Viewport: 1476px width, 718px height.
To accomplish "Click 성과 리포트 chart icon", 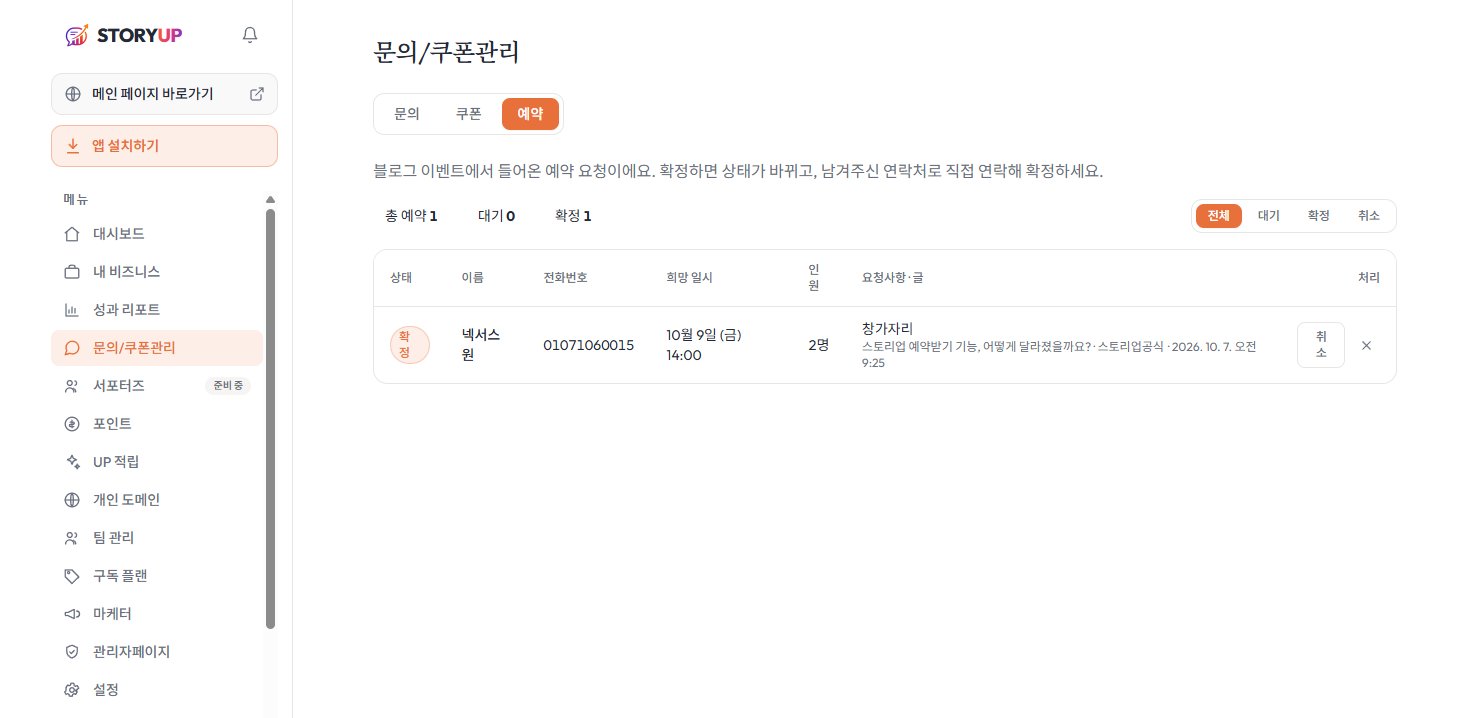I will pos(71,310).
